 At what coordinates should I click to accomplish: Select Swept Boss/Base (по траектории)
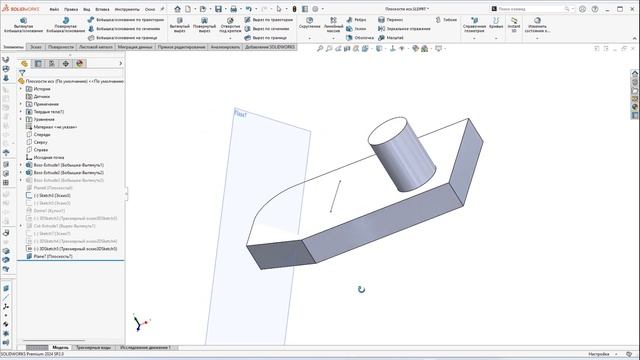coord(126,20)
